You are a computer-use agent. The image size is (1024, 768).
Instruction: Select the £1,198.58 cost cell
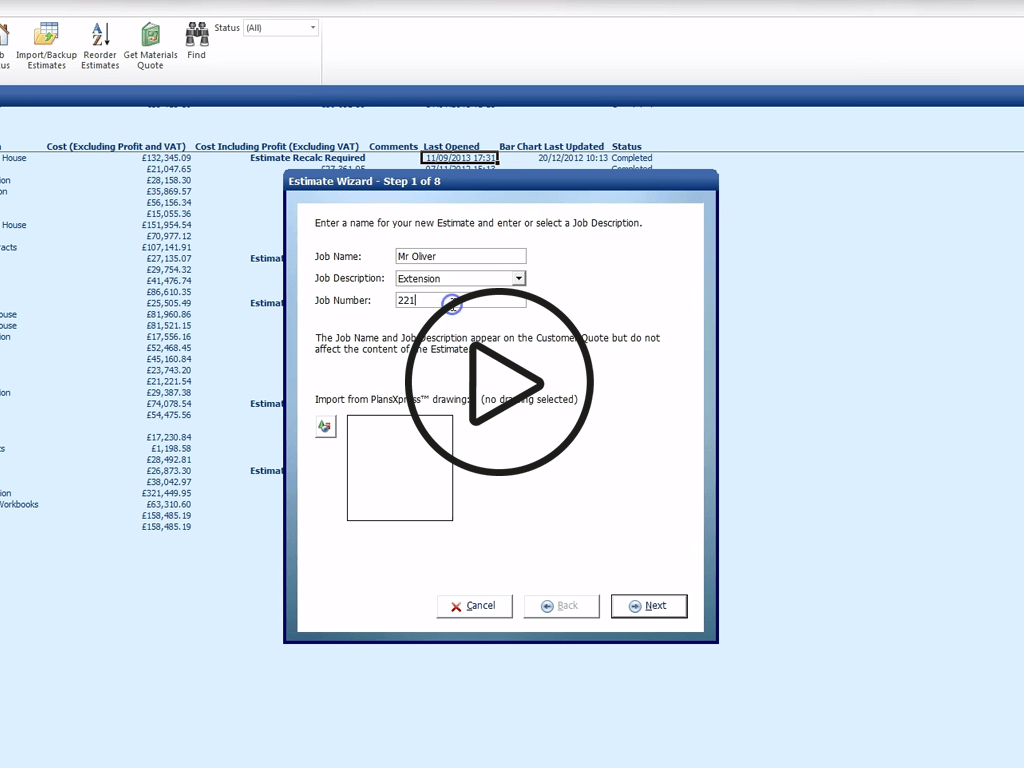click(x=171, y=449)
